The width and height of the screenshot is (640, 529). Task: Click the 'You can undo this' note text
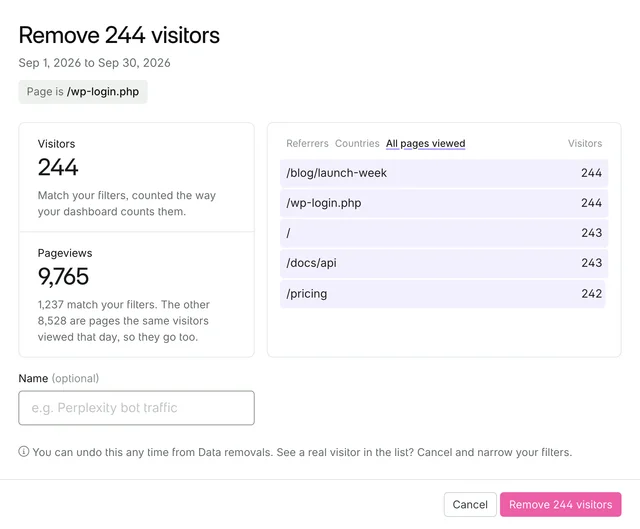(x=302, y=452)
